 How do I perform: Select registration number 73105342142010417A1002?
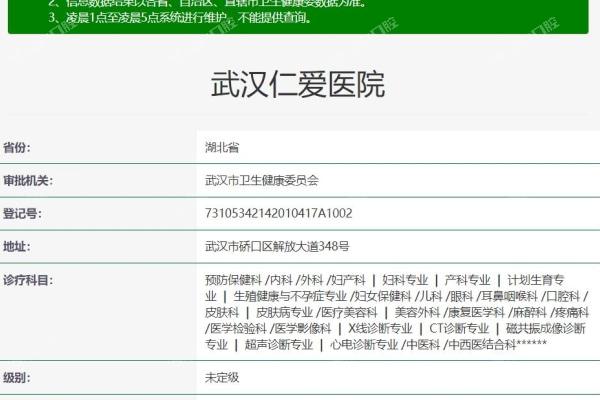tap(279, 213)
